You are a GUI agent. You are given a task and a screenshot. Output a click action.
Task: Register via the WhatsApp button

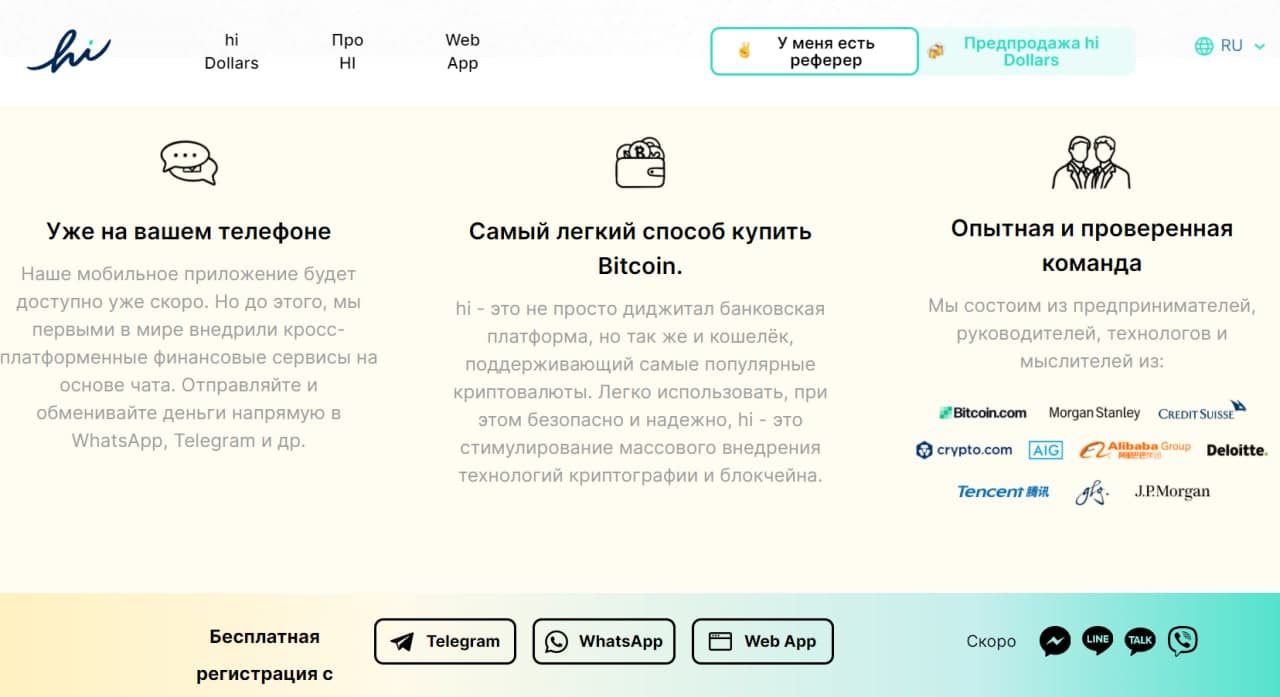point(604,642)
